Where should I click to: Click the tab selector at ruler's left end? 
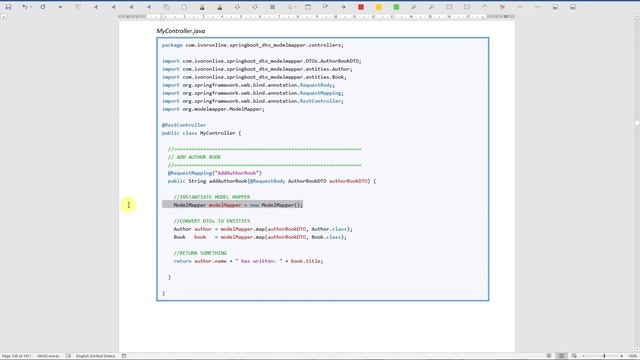(x=4, y=17)
